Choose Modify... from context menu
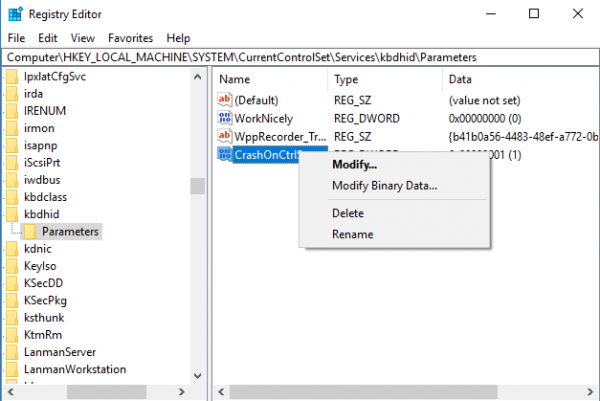The image size is (600, 401). click(354, 165)
